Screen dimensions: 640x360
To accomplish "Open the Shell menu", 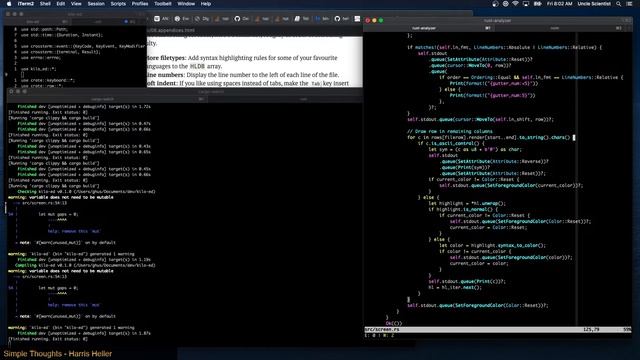I will [x=45, y=4].
